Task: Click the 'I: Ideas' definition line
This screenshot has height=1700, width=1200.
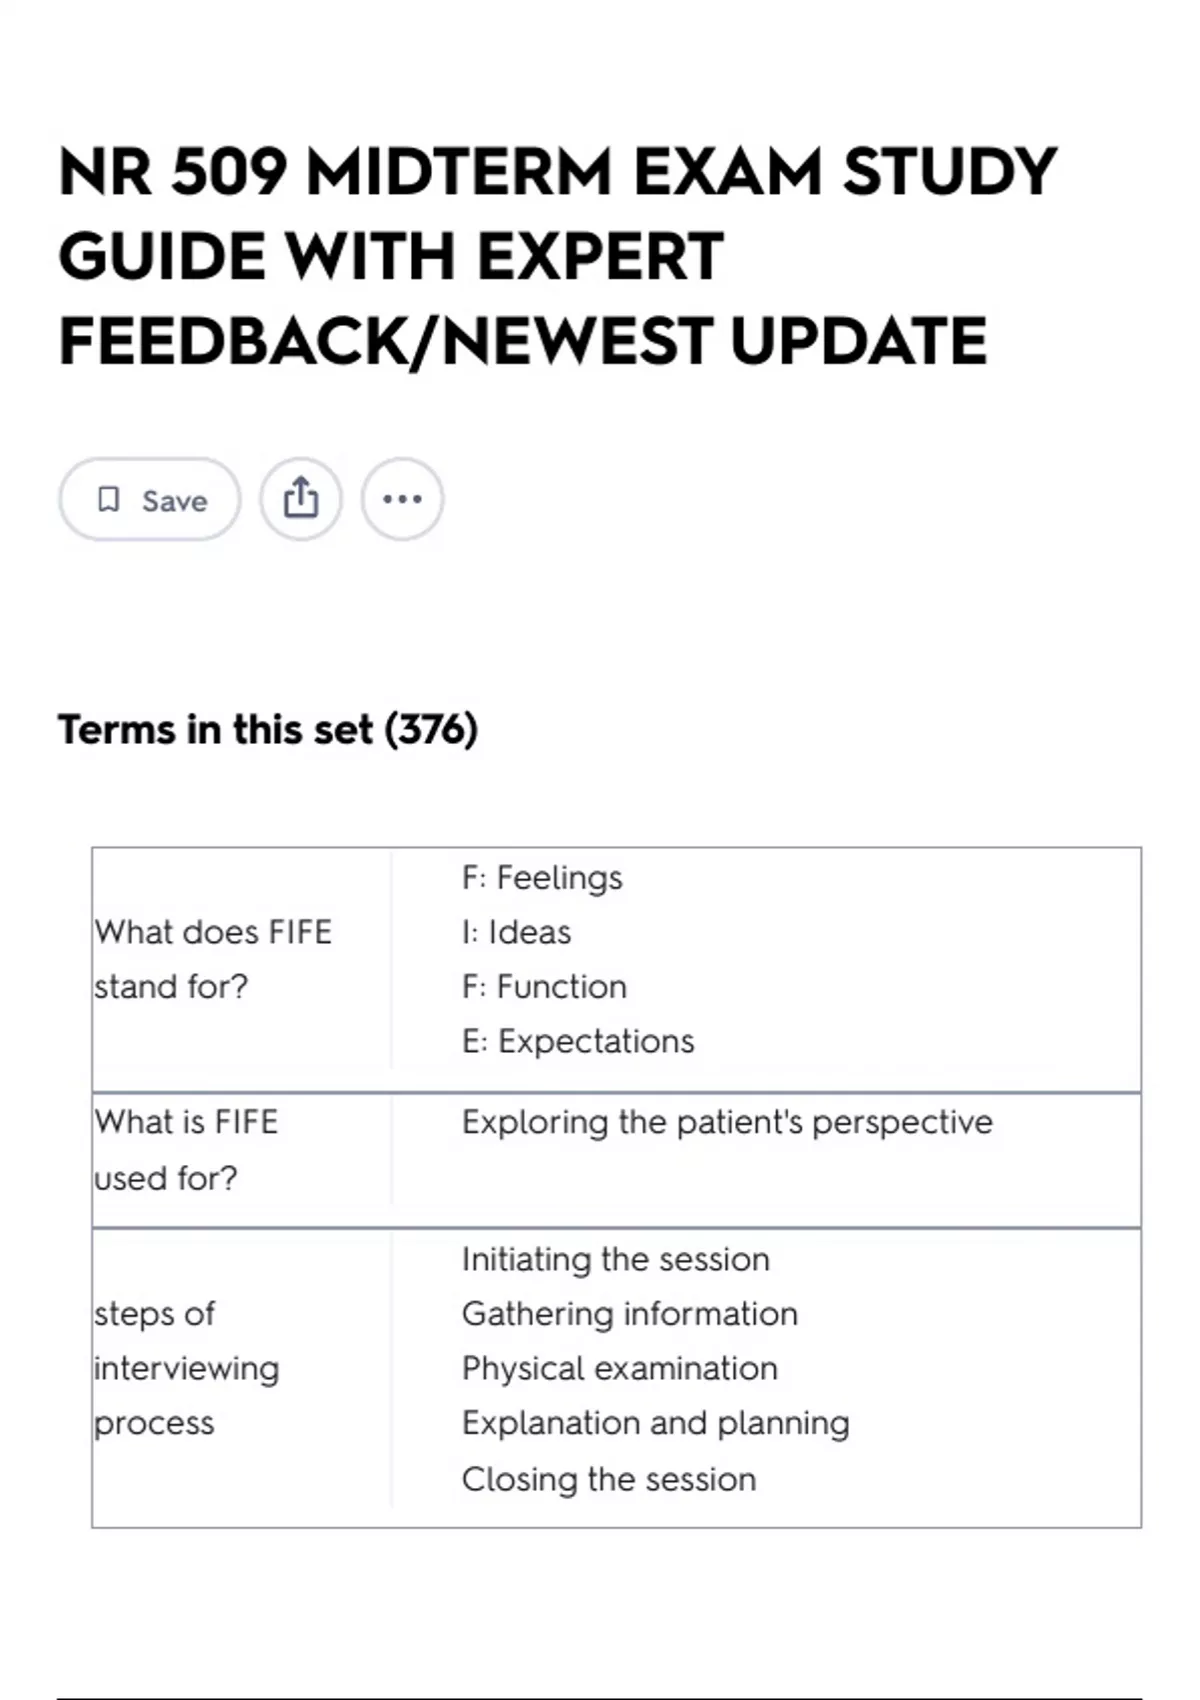Action: (516, 932)
